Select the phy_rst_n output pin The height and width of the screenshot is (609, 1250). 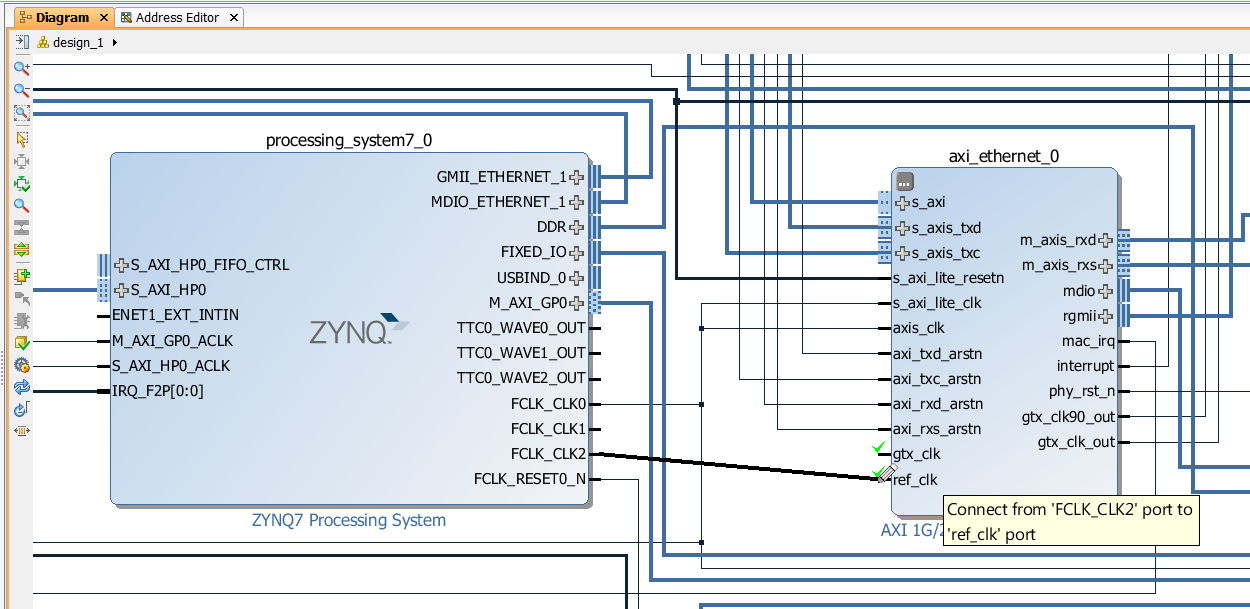click(1082, 391)
